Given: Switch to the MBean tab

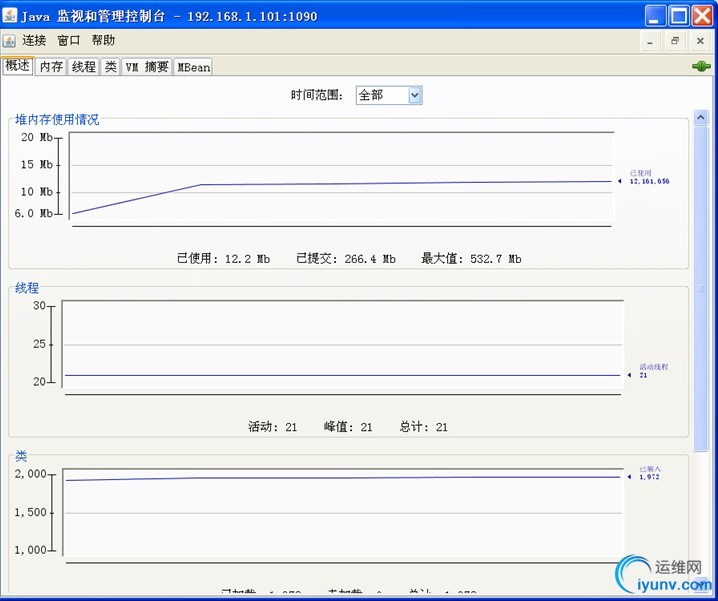Looking at the screenshot, I should coord(193,67).
